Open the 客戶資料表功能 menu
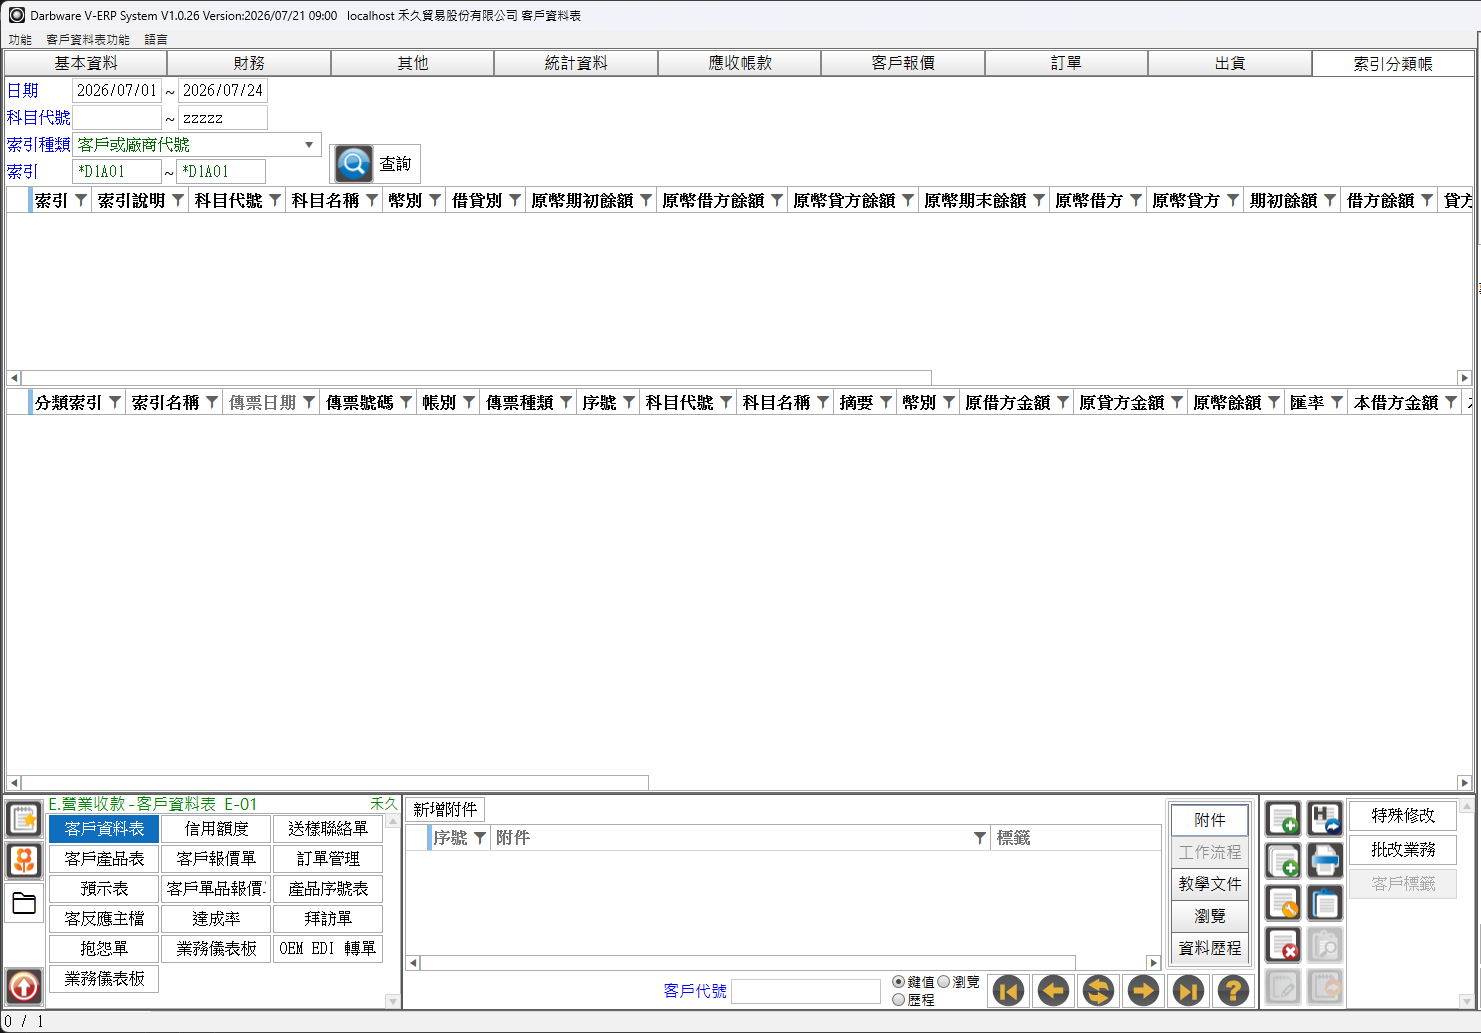The image size is (1481, 1033). tap(88, 40)
